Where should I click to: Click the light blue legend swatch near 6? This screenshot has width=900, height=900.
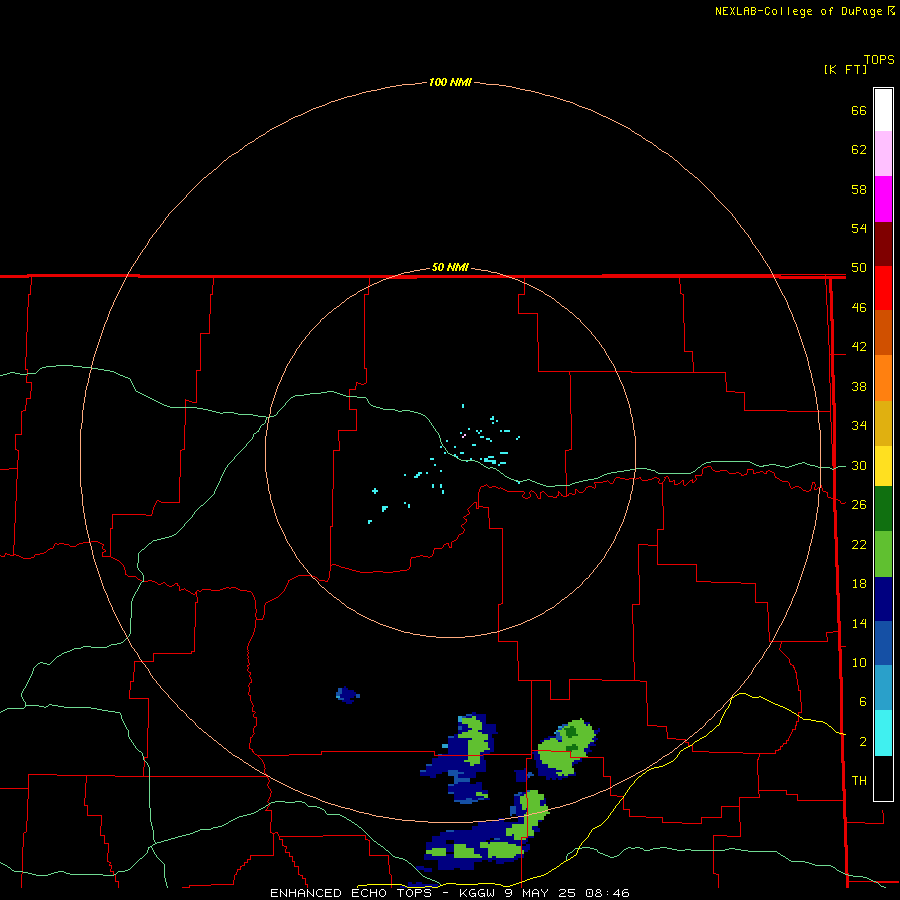point(883,688)
